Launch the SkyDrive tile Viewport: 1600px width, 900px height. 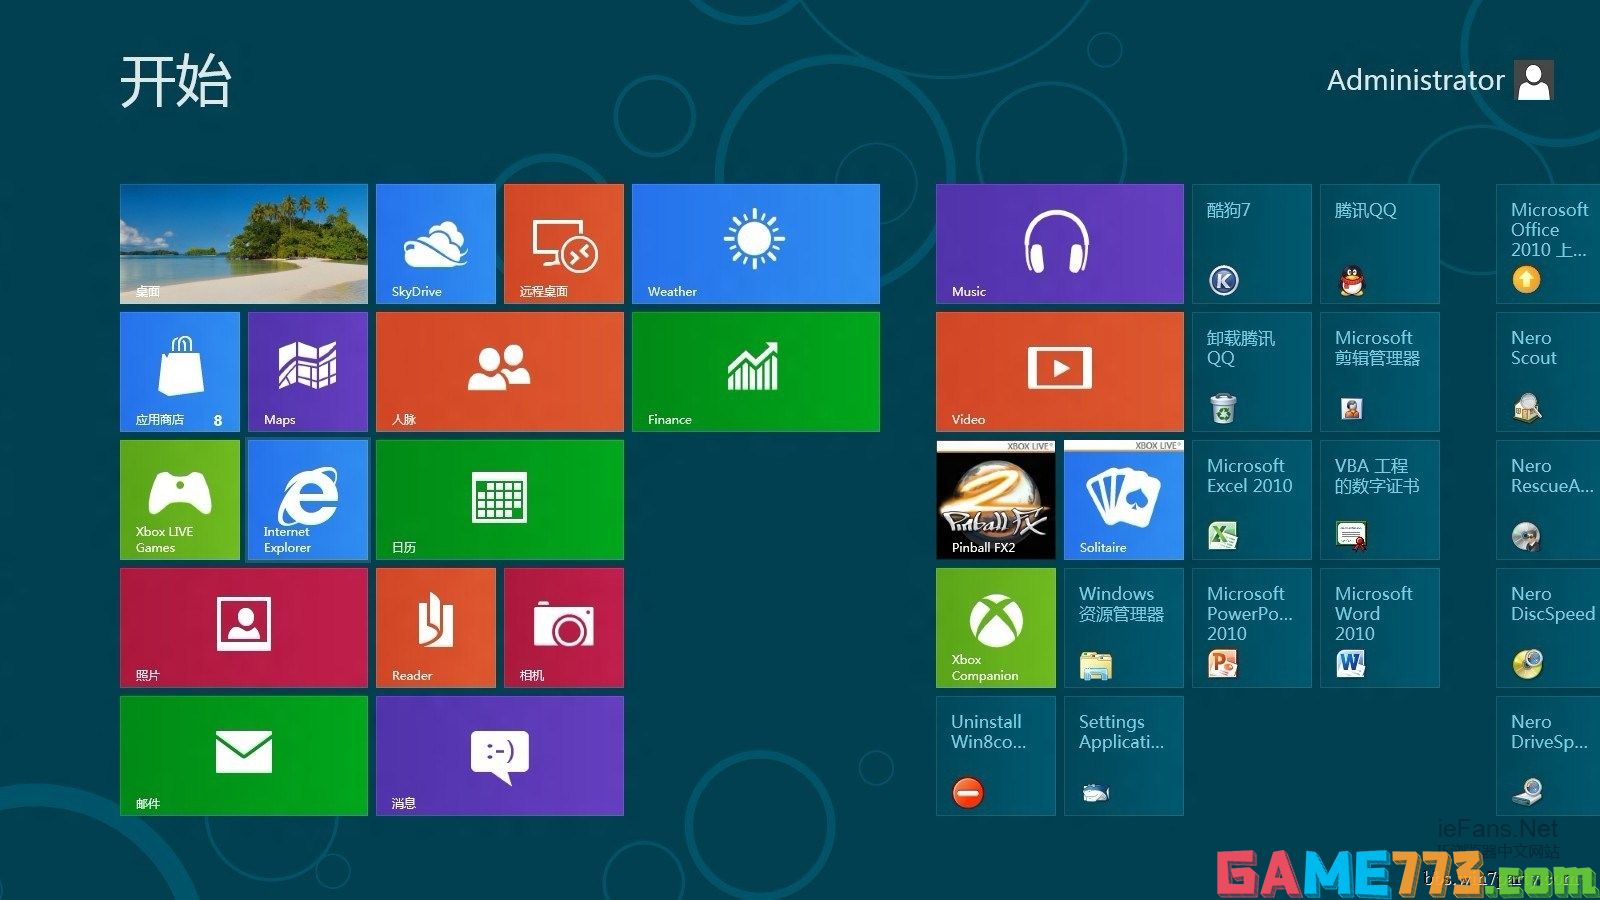pyautogui.click(x=436, y=244)
